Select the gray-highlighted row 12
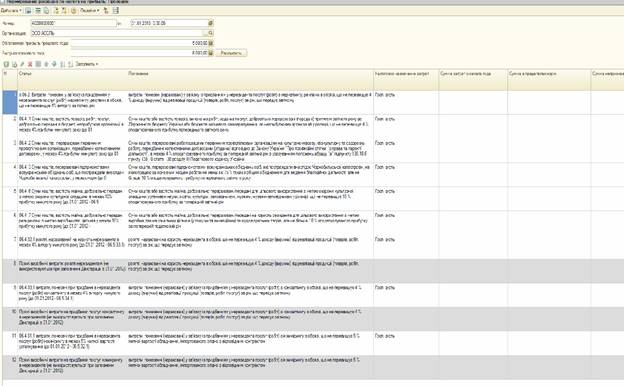This screenshot has width=624, height=386. tap(312, 367)
